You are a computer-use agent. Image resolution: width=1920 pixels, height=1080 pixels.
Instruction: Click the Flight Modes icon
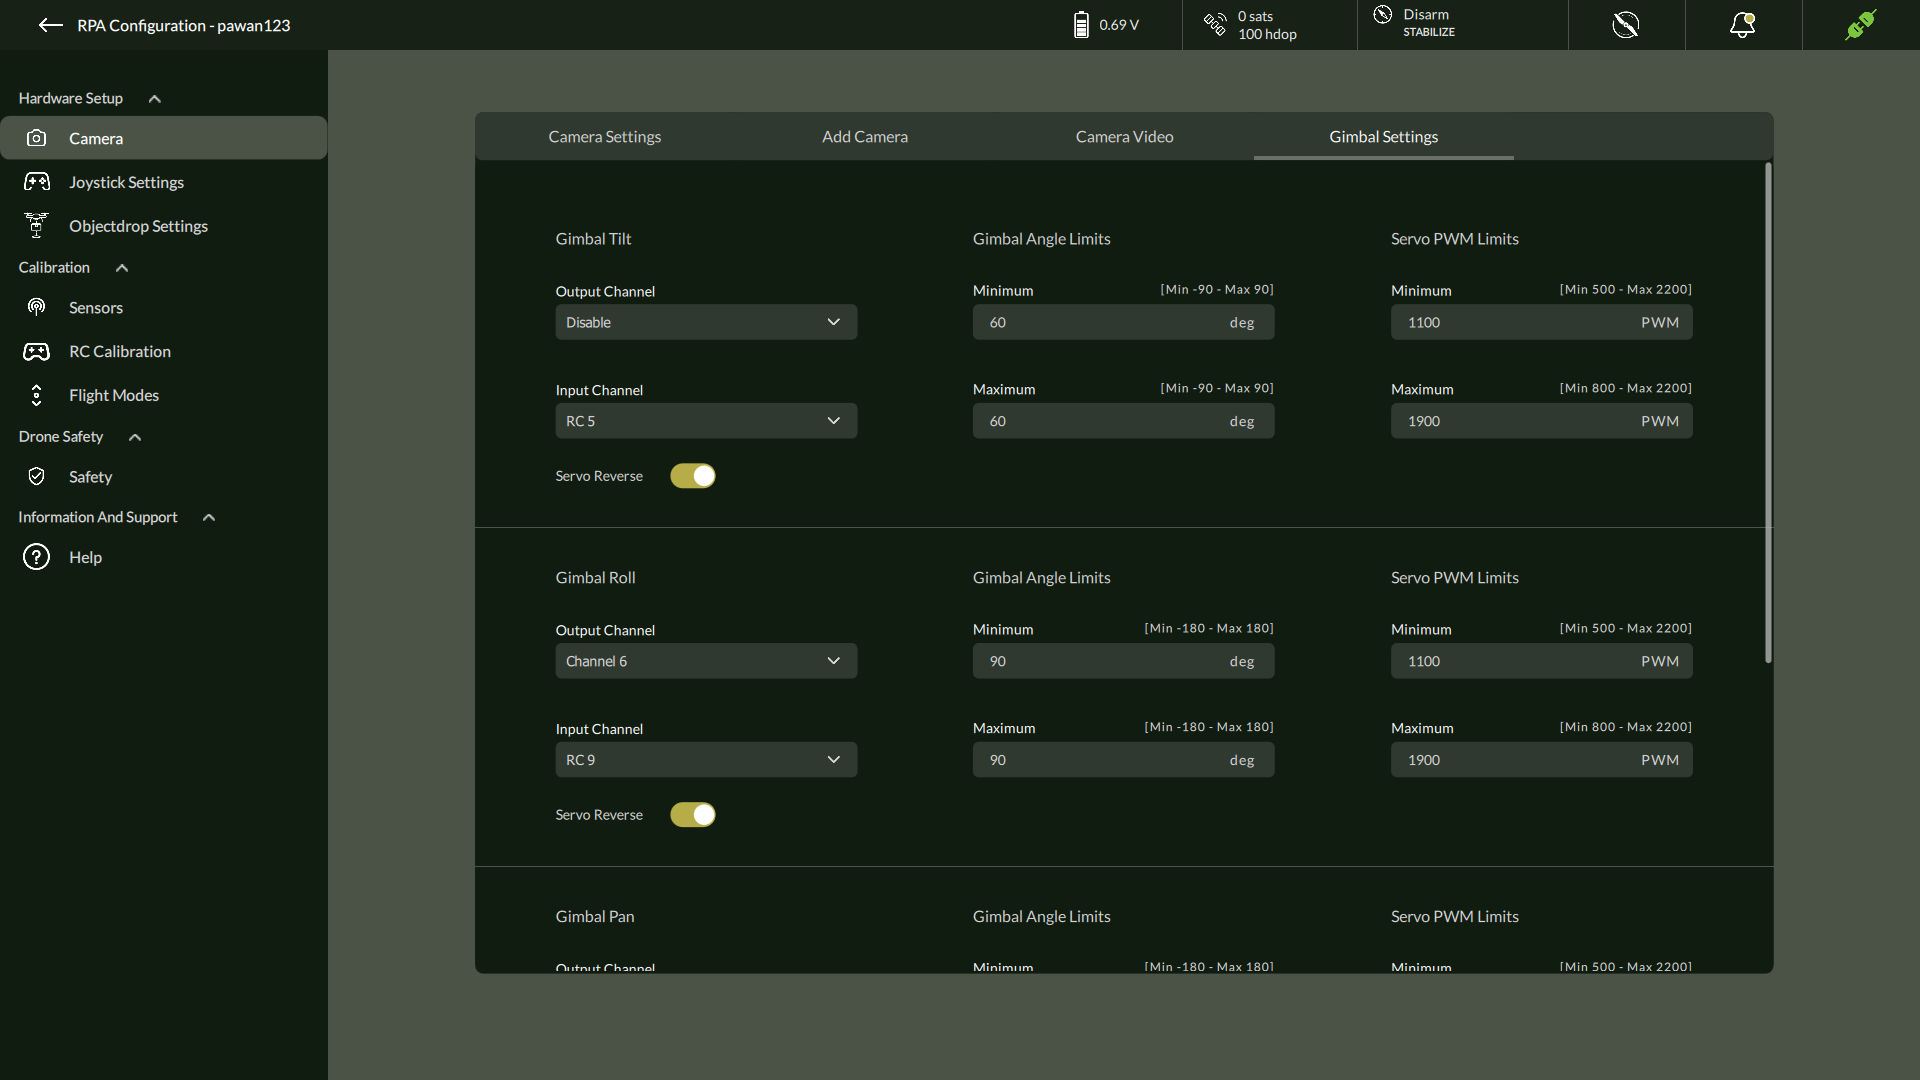click(x=36, y=395)
